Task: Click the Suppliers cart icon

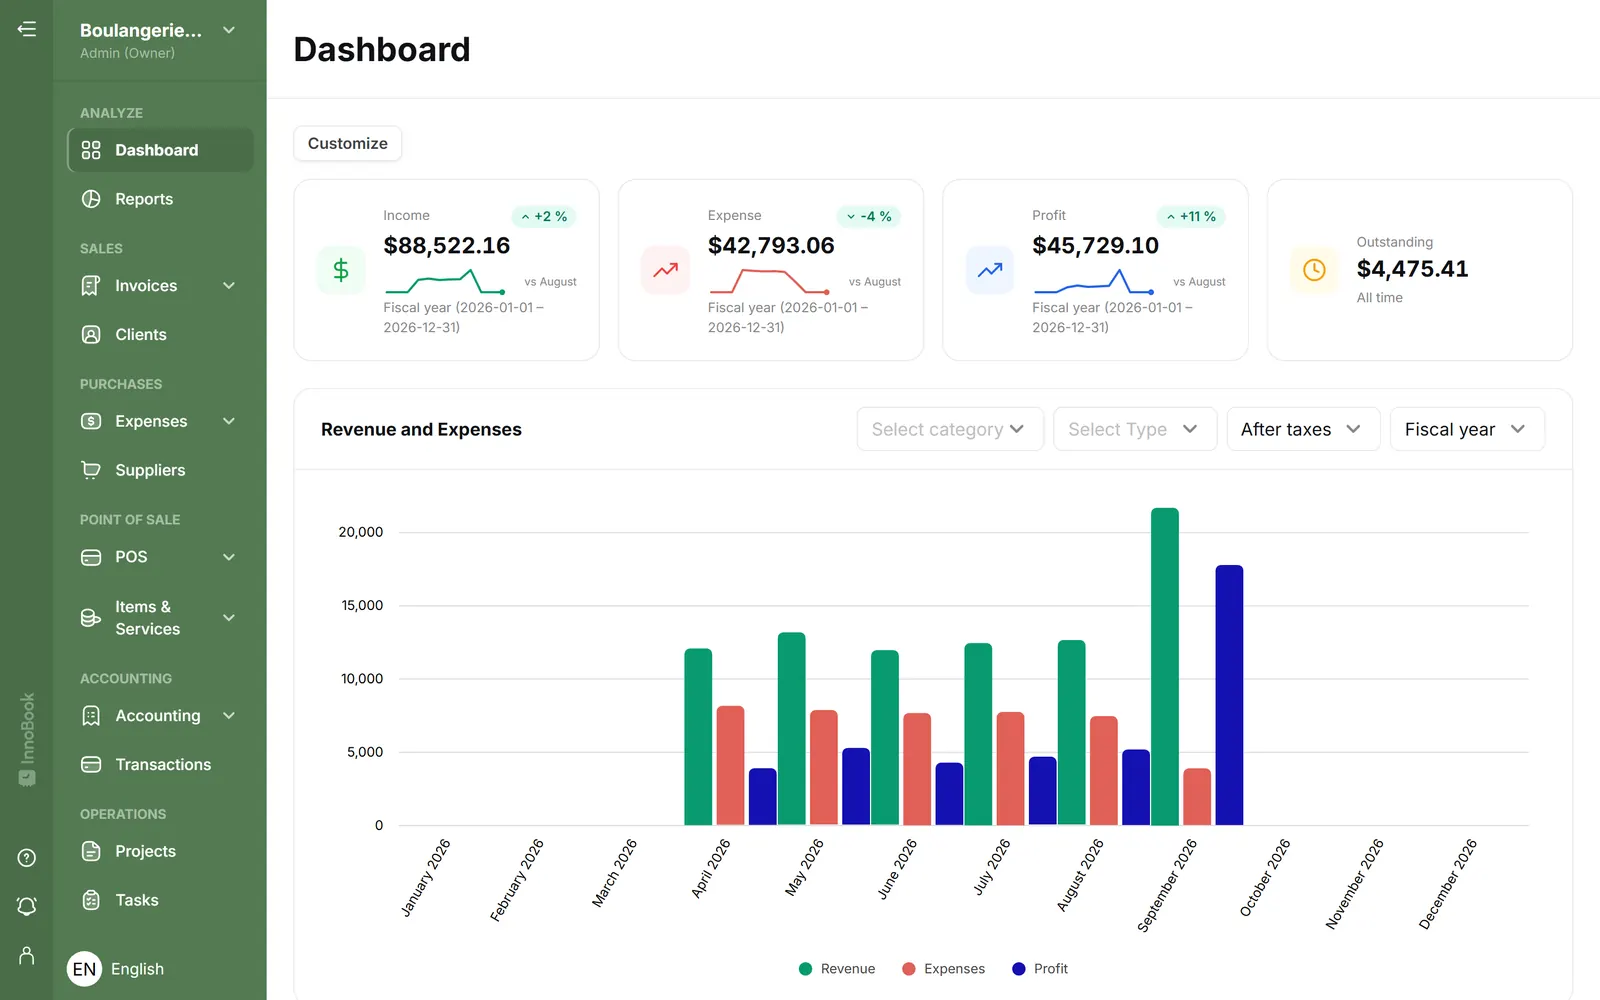Action: pos(91,470)
